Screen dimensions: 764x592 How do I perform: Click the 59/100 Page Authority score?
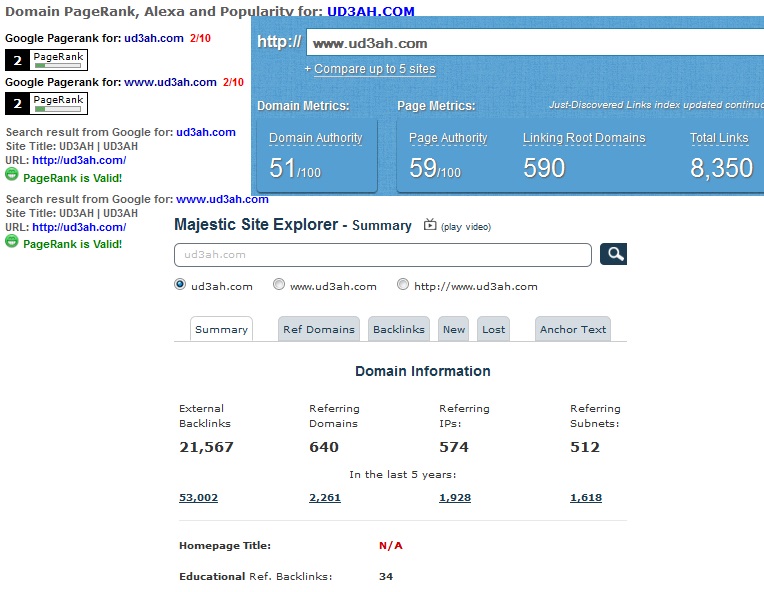point(435,168)
